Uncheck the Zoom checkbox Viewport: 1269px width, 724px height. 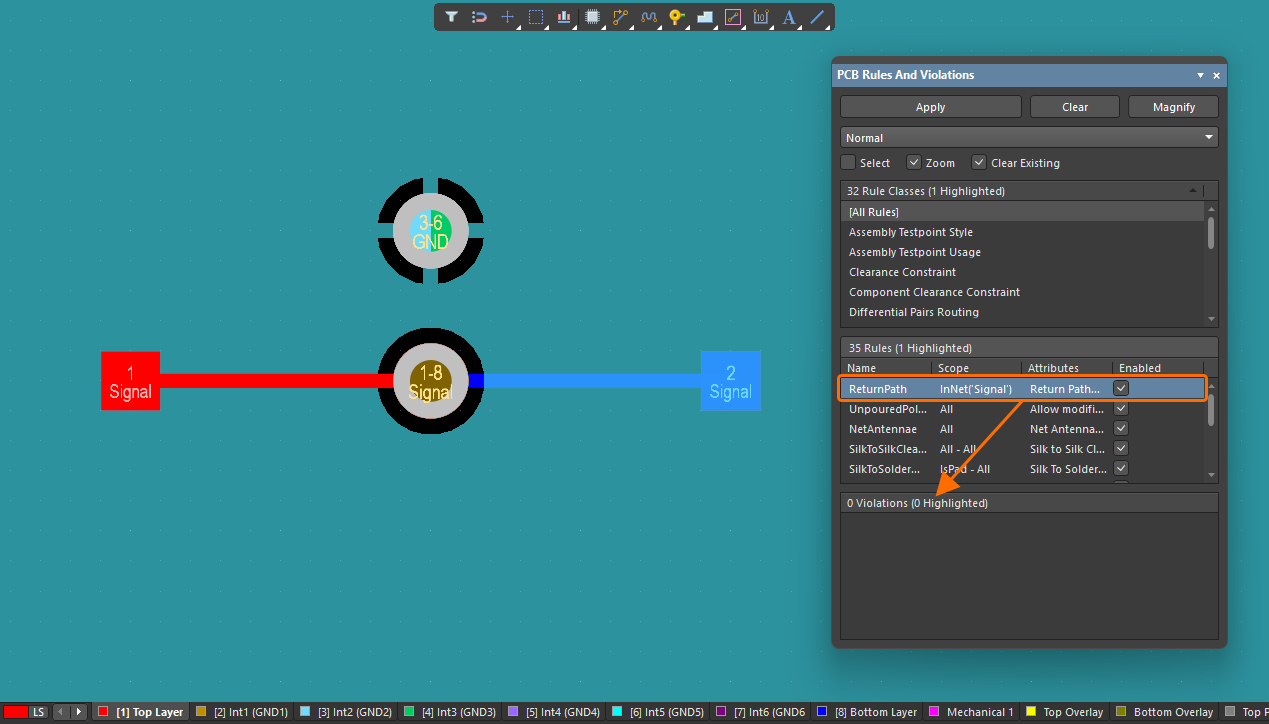tap(914, 163)
